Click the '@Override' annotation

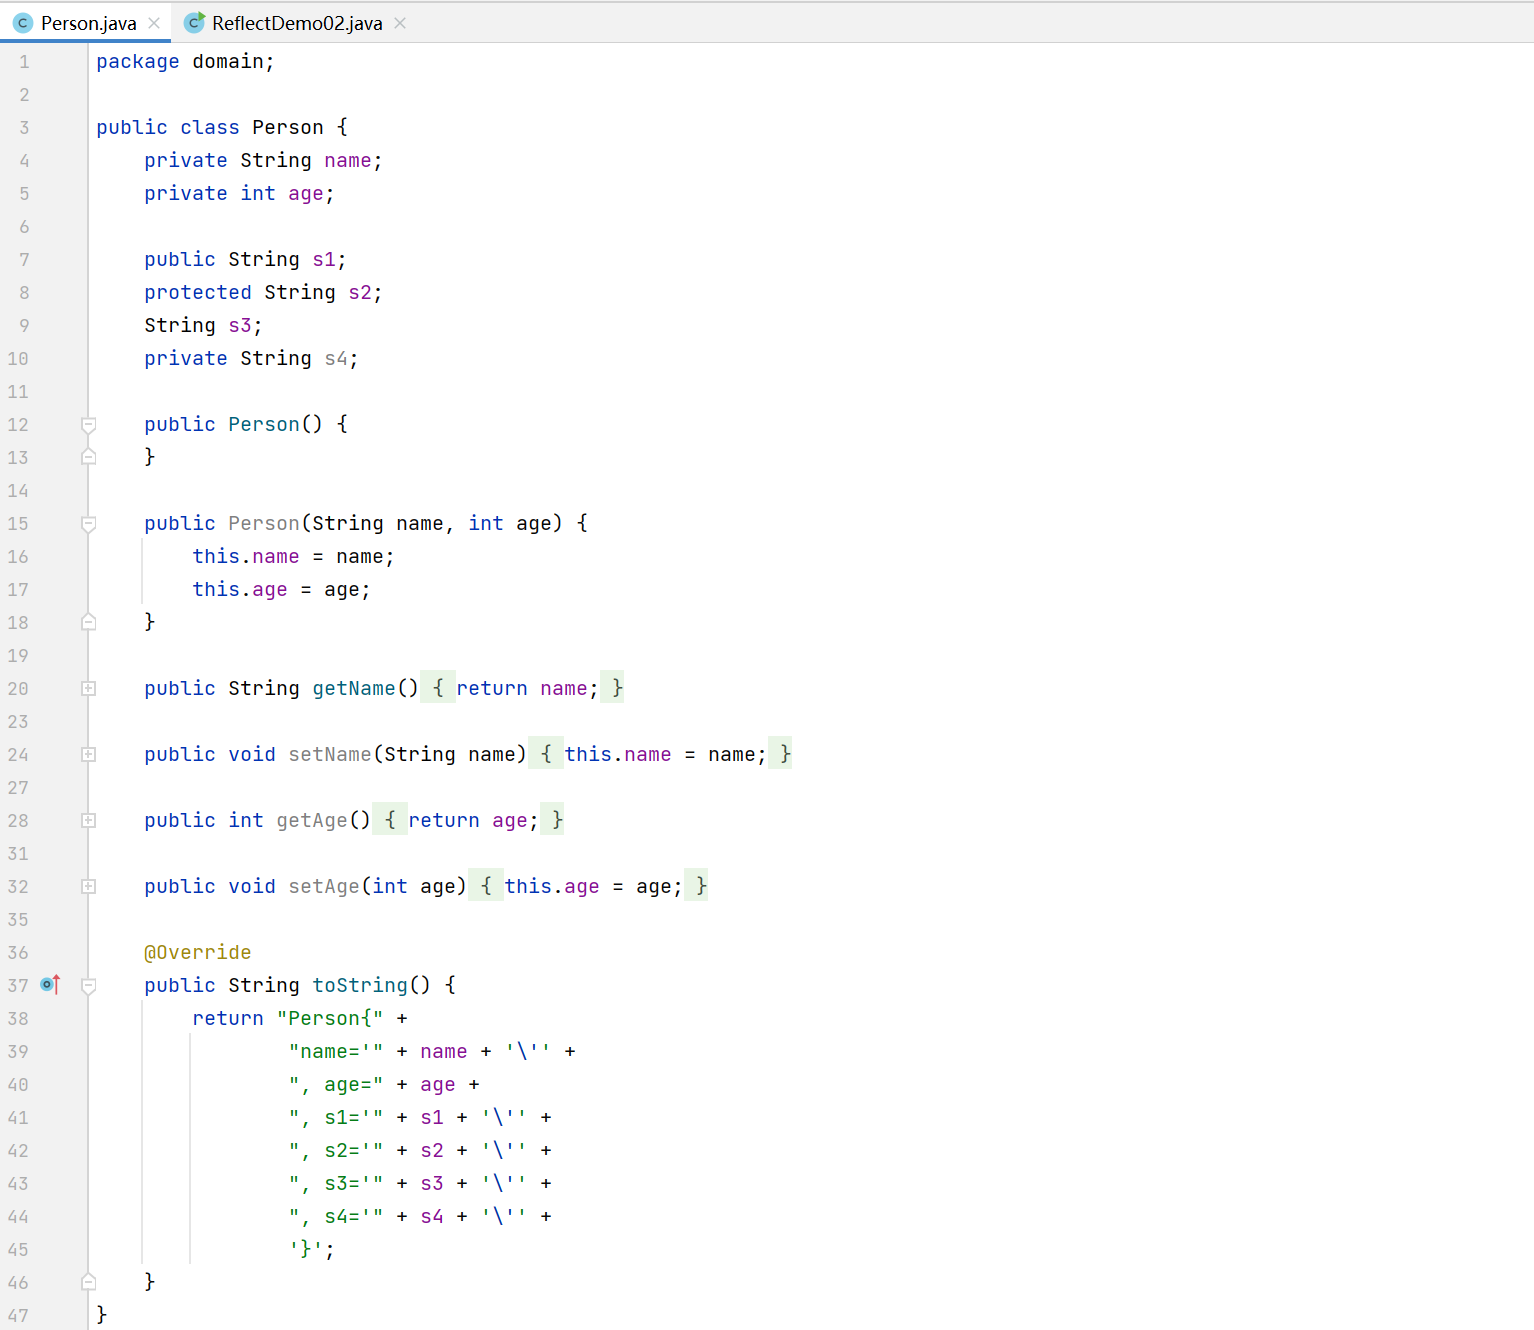point(198,952)
